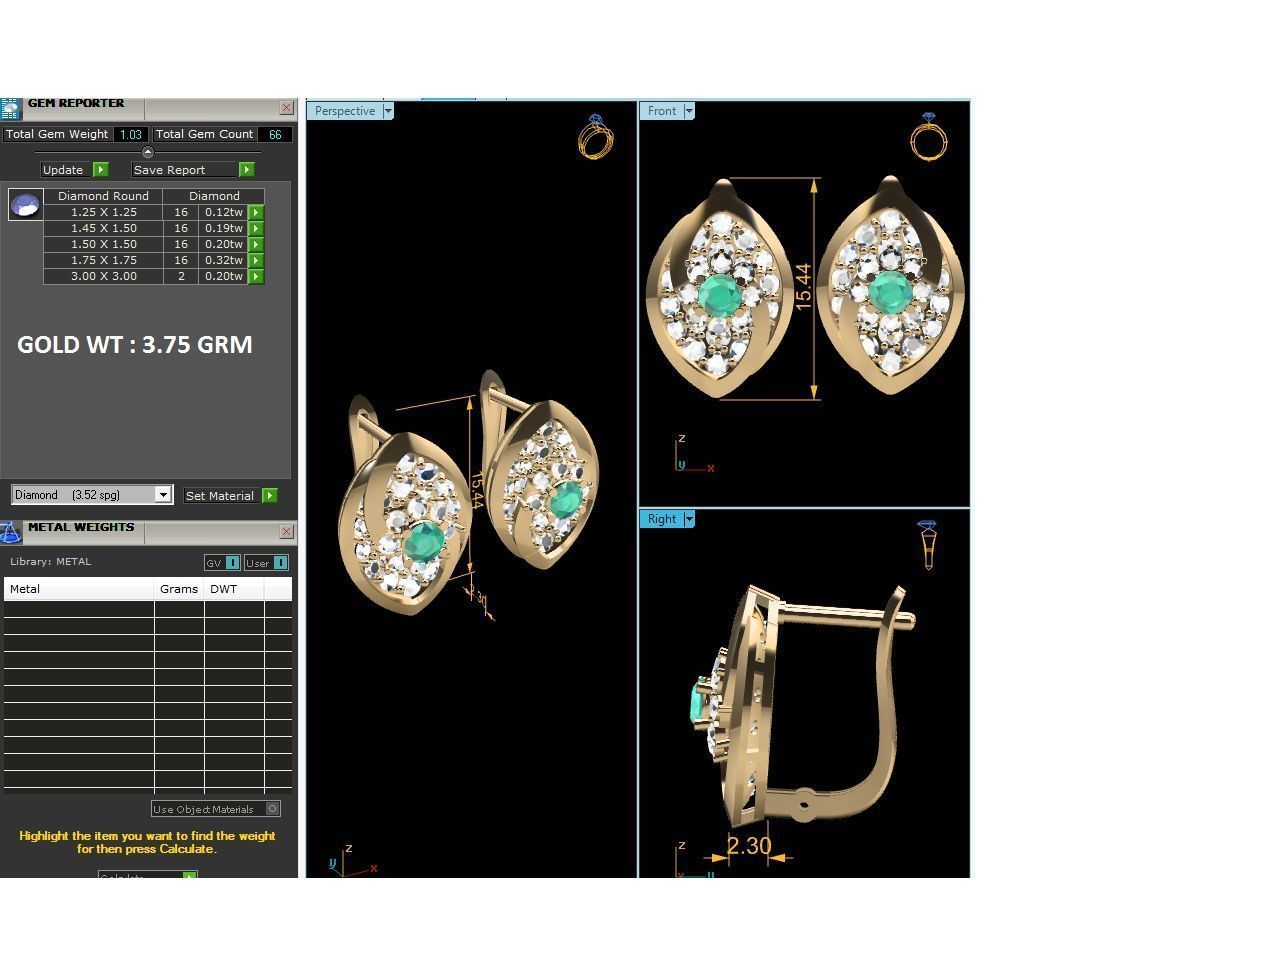
Task: Click the axis gizmo in Front viewport
Action: tap(694, 455)
